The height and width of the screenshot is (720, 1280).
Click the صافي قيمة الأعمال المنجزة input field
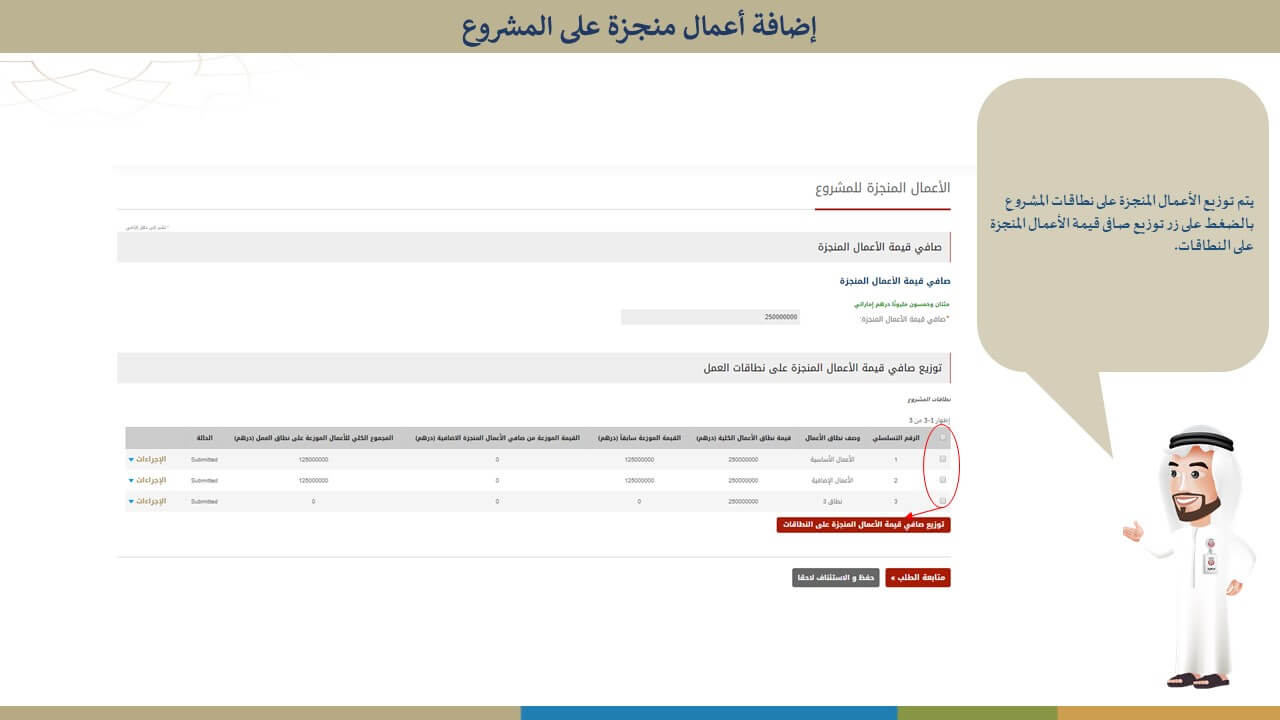(710, 317)
